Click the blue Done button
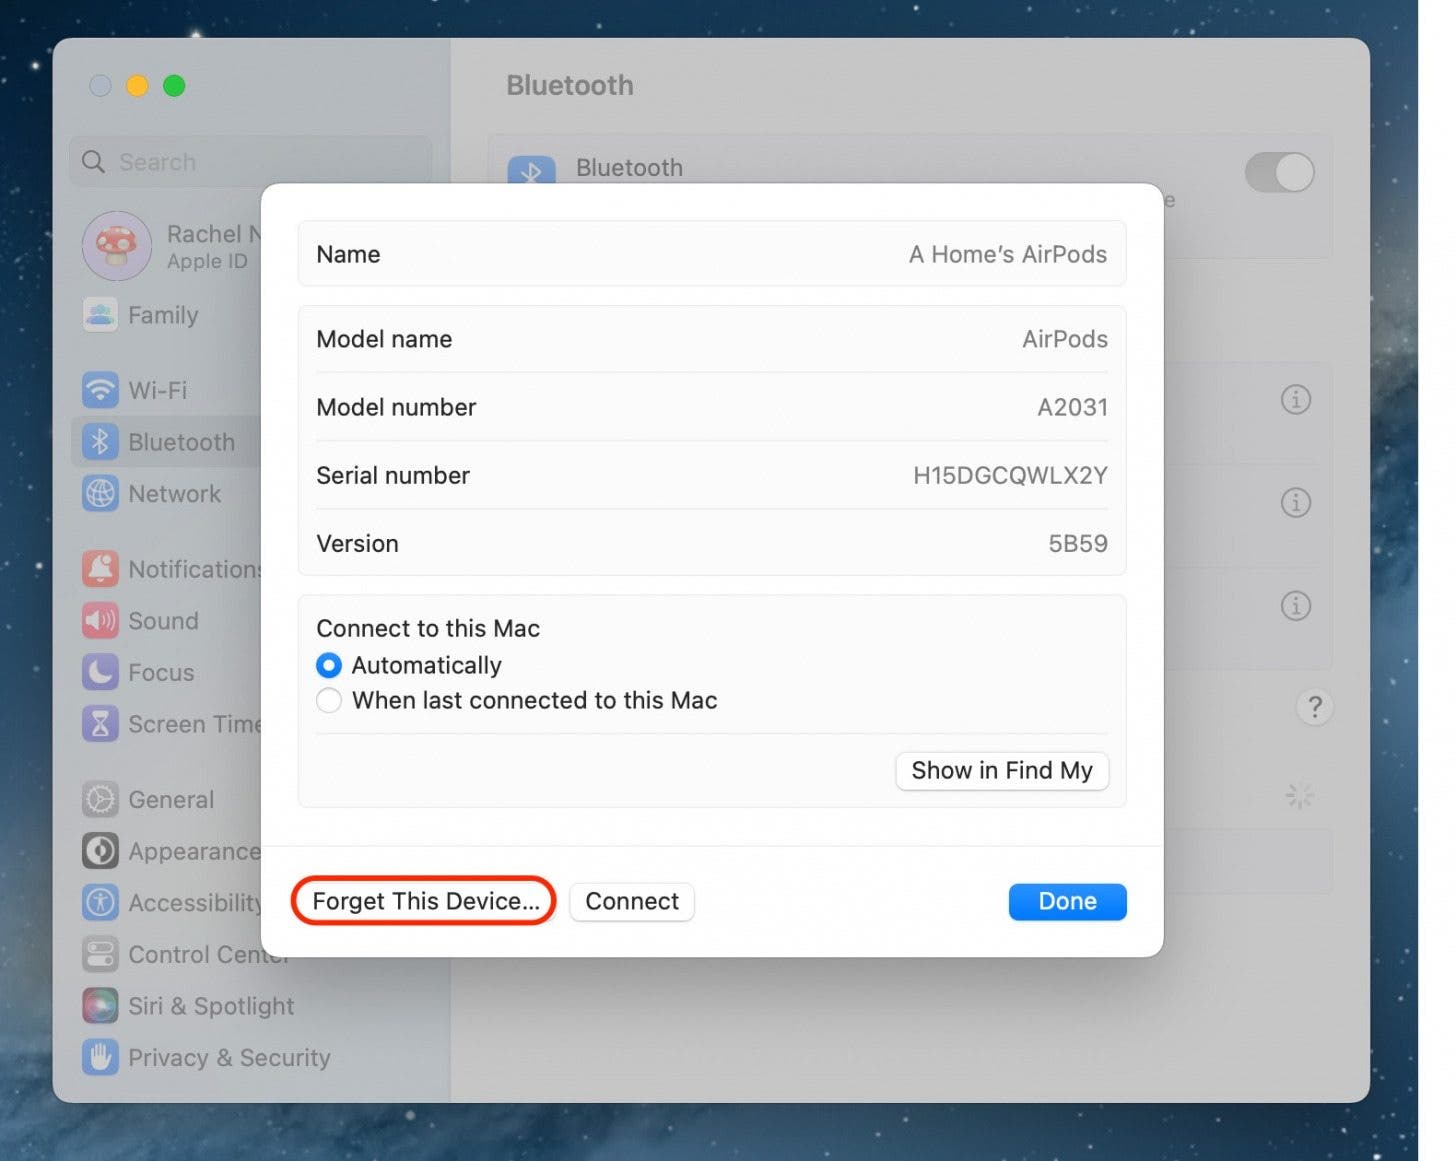Viewport: 1456px width, 1161px height. [x=1067, y=902]
